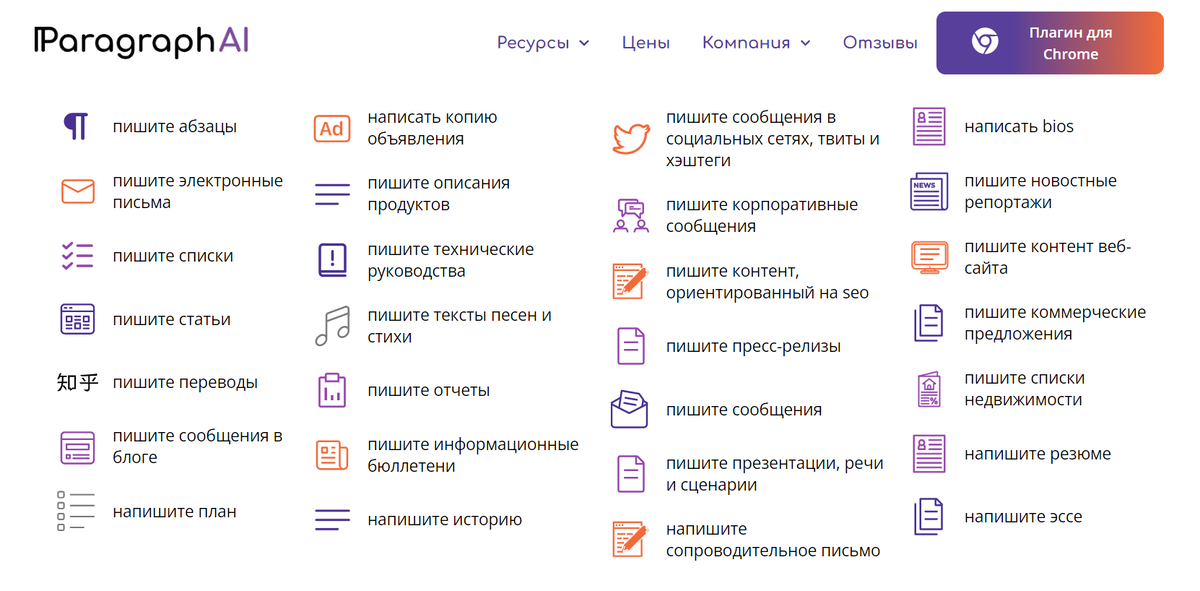The height and width of the screenshot is (591, 1200).
Task: Open пишите тексты песен и стихи
Action: coord(459,326)
